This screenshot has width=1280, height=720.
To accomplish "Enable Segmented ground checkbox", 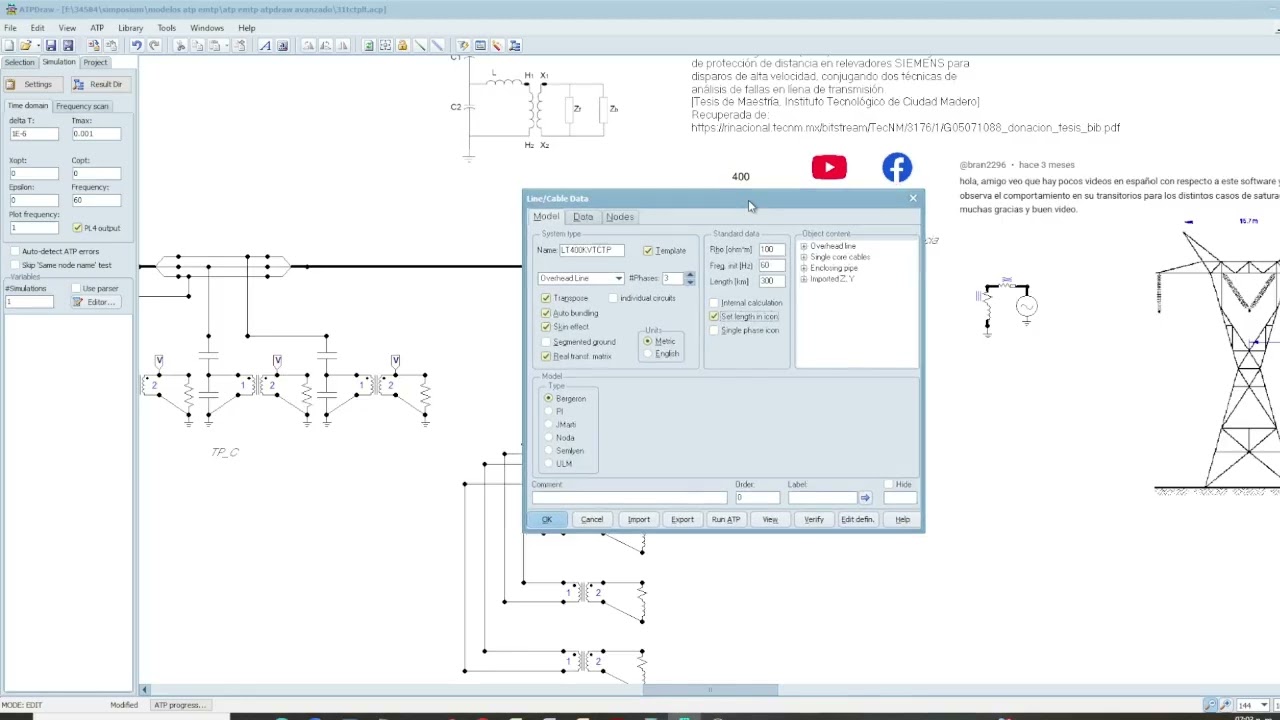I will 546,342.
